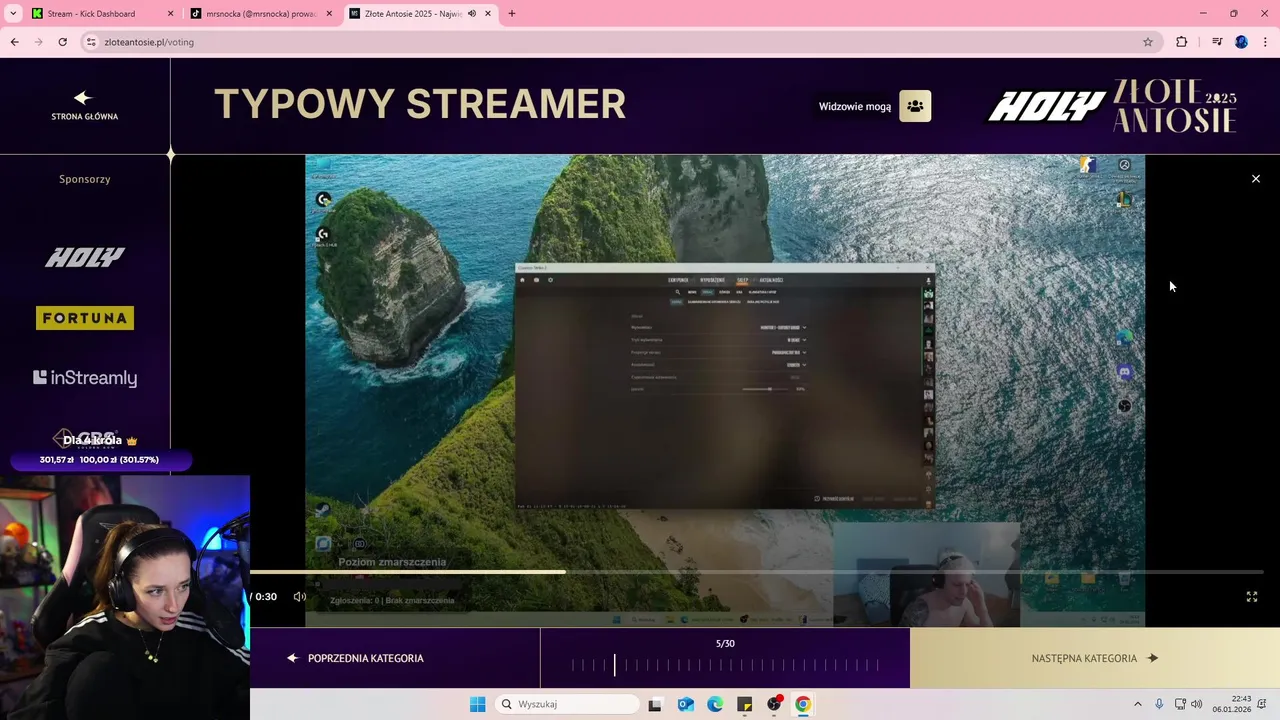Select the highlighted category marker 5/30

tap(615, 665)
